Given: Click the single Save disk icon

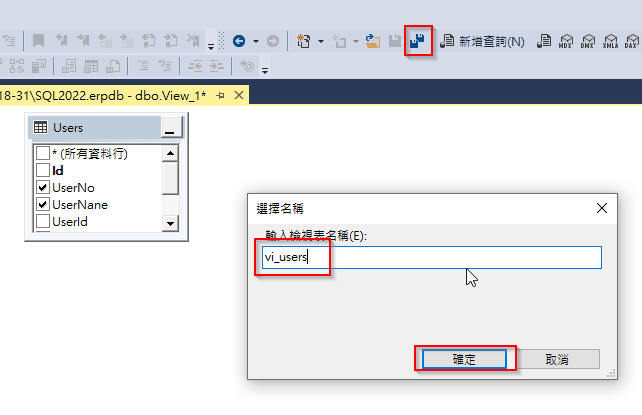Looking at the screenshot, I should click(x=395, y=41).
